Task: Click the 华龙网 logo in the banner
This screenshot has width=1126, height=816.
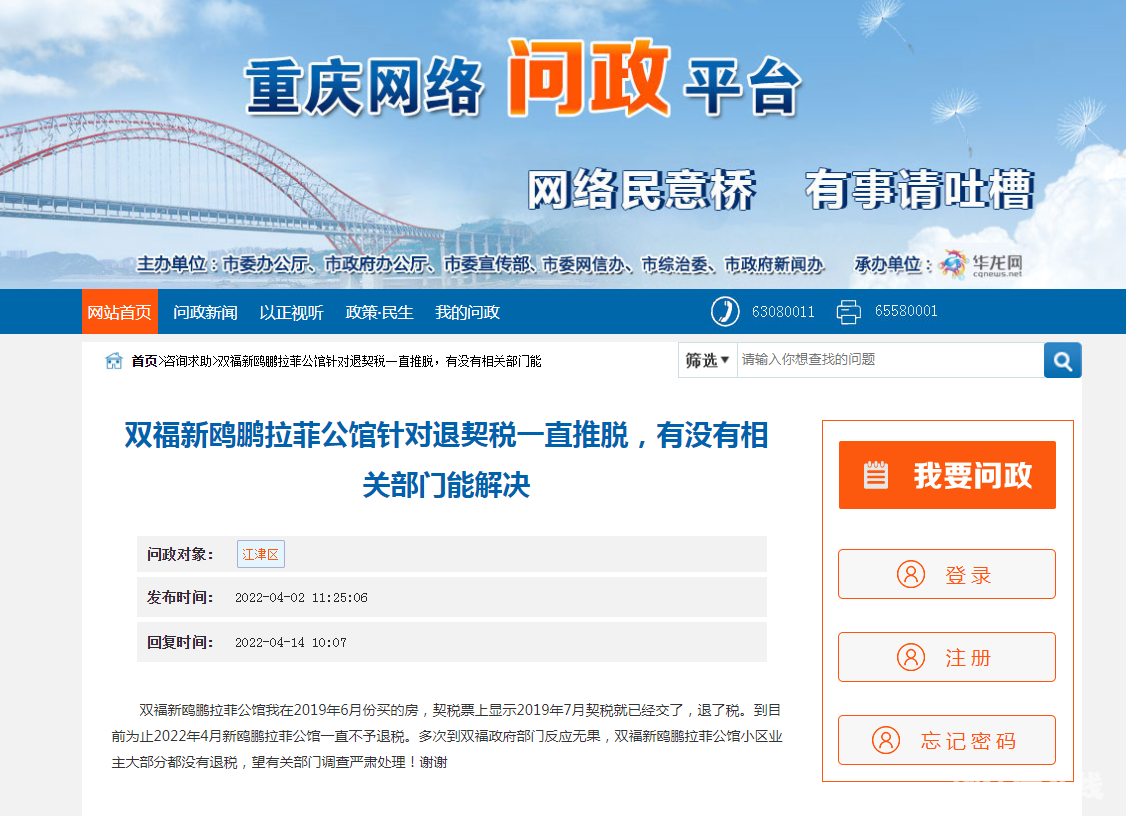Action: (x=981, y=265)
